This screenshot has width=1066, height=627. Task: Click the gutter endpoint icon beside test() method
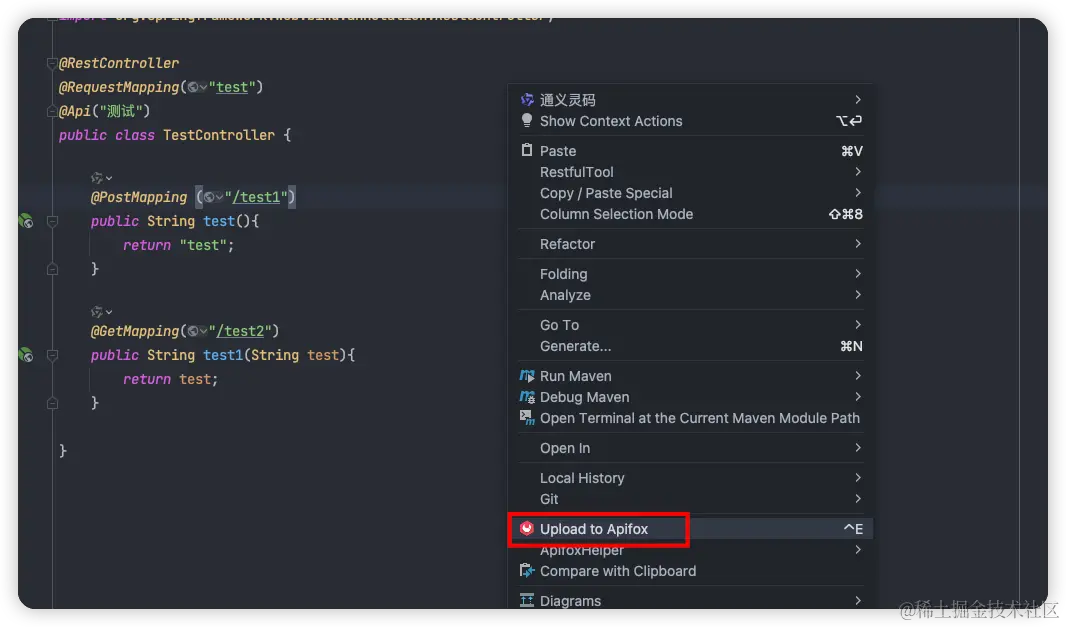[26, 221]
